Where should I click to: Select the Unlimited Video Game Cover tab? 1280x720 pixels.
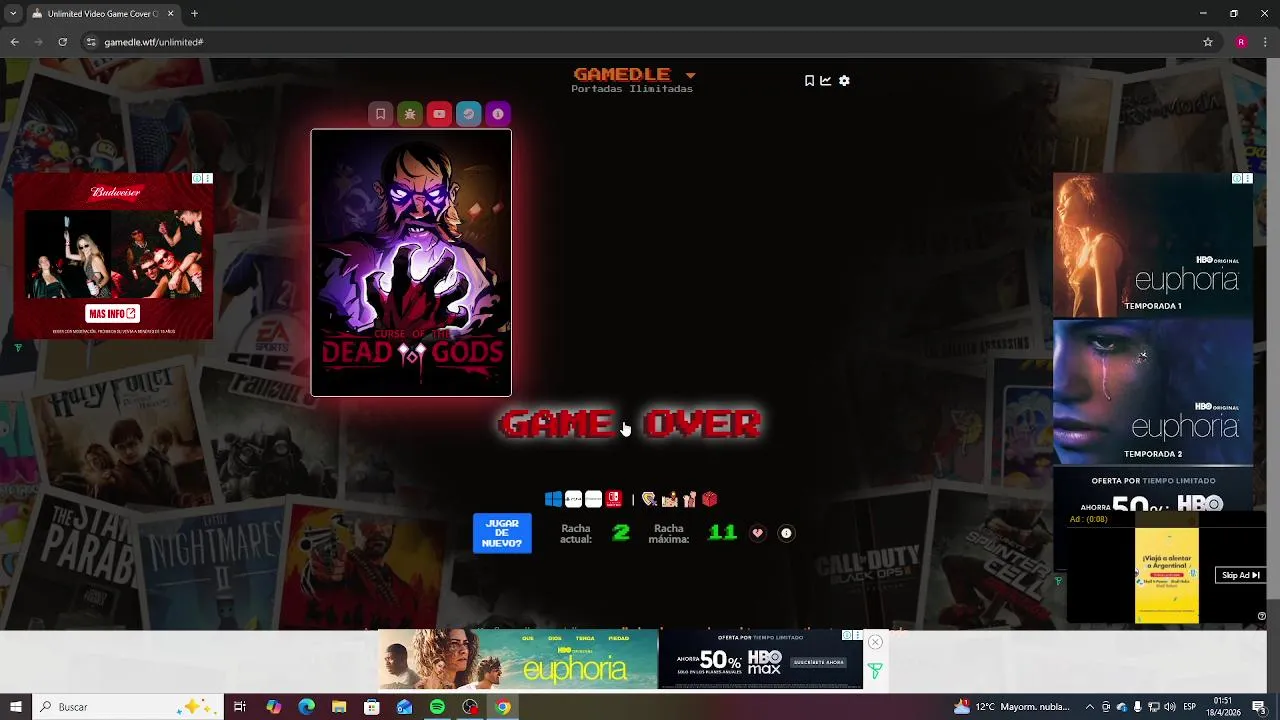(102, 14)
